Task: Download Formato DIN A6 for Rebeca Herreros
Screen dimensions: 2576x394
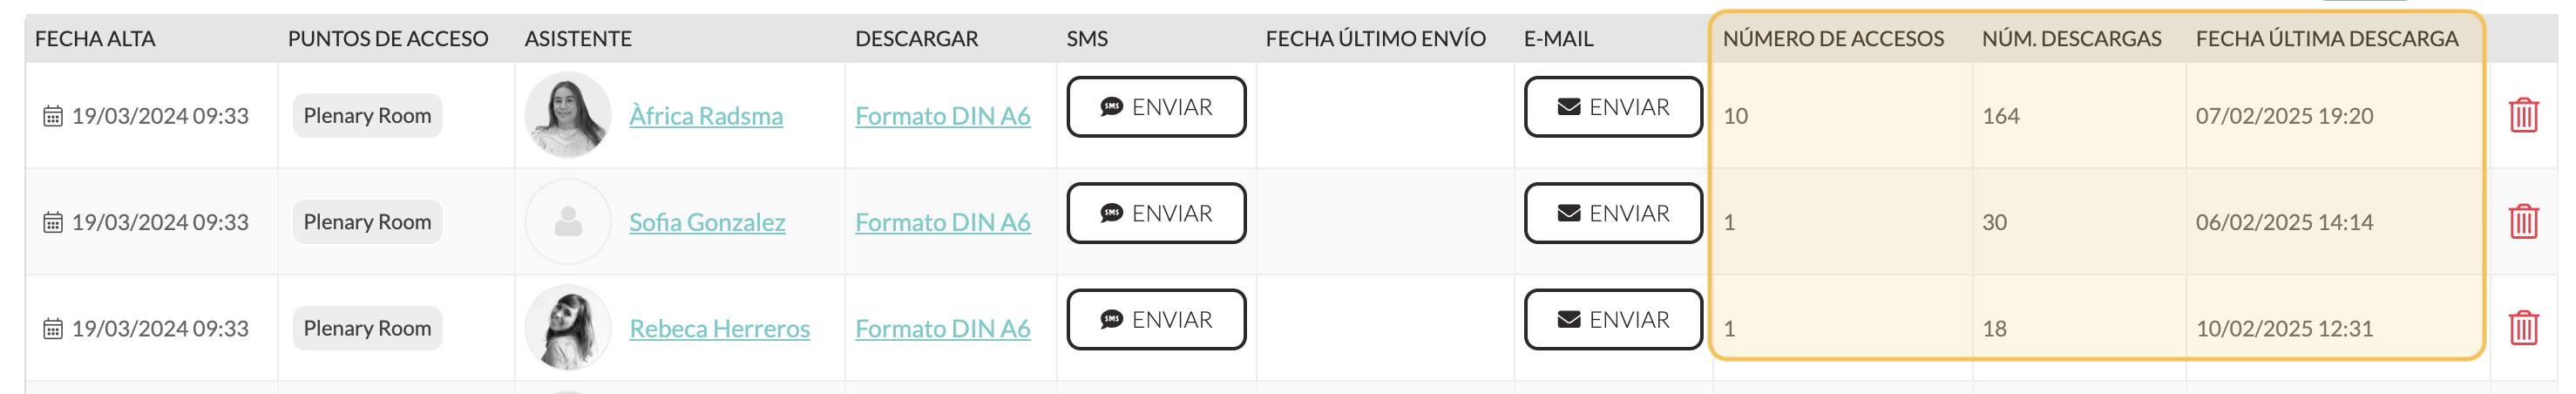Action: pyautogui.click(x=943, y=328)
